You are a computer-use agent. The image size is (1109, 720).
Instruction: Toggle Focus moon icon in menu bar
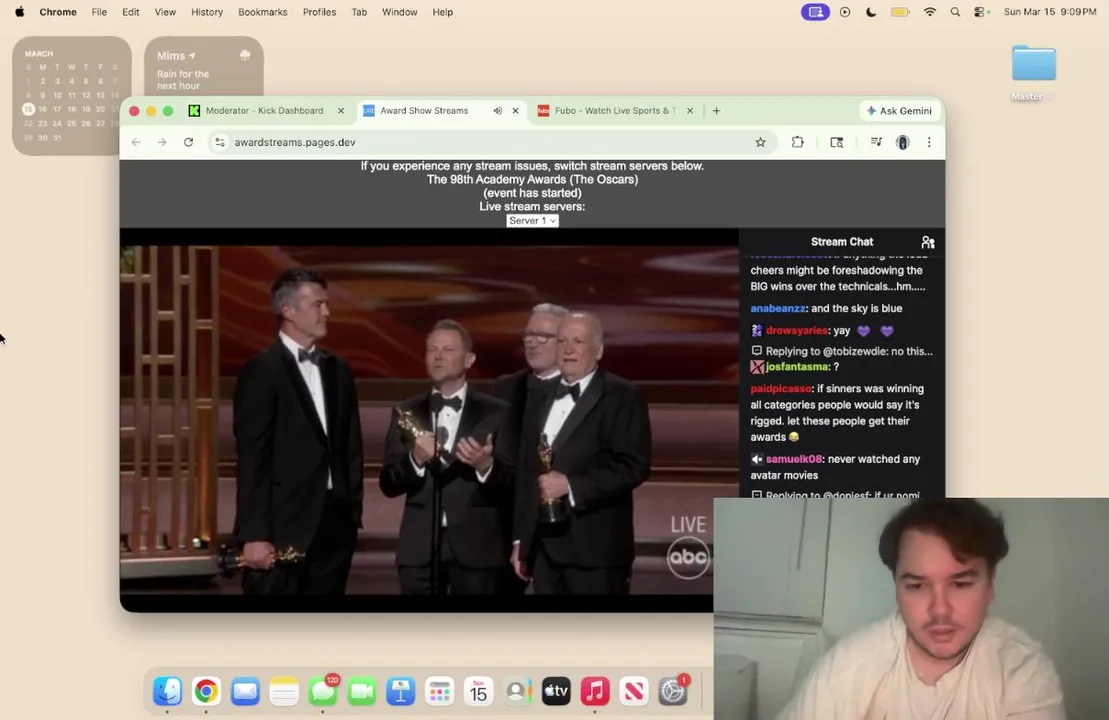pyautogui.click(x=871, y=12)
